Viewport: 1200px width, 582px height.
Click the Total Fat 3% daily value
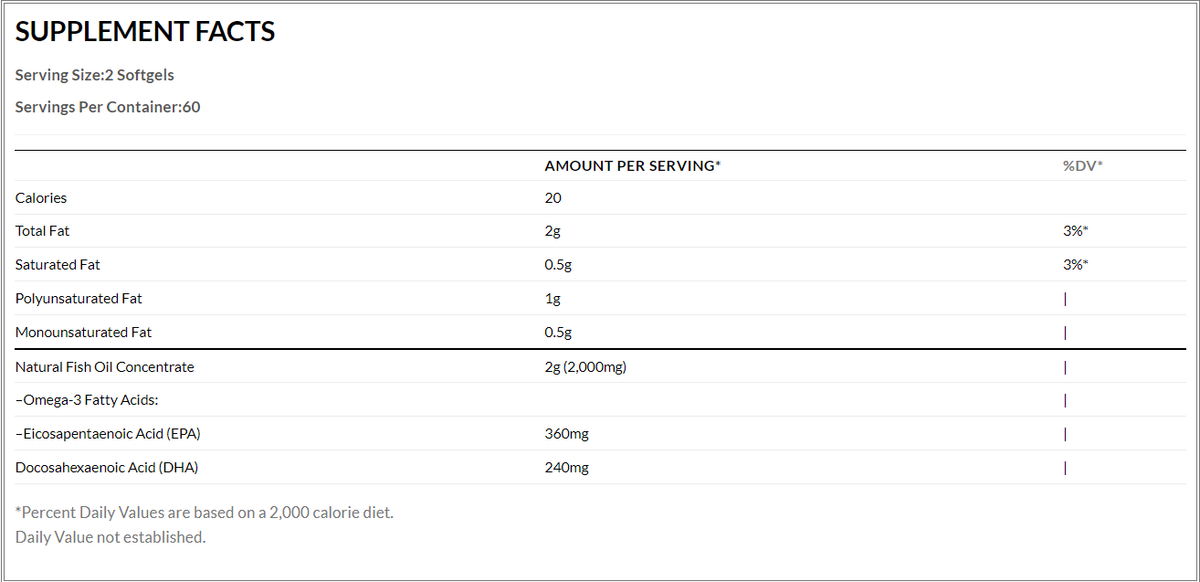click(1076, 231)
